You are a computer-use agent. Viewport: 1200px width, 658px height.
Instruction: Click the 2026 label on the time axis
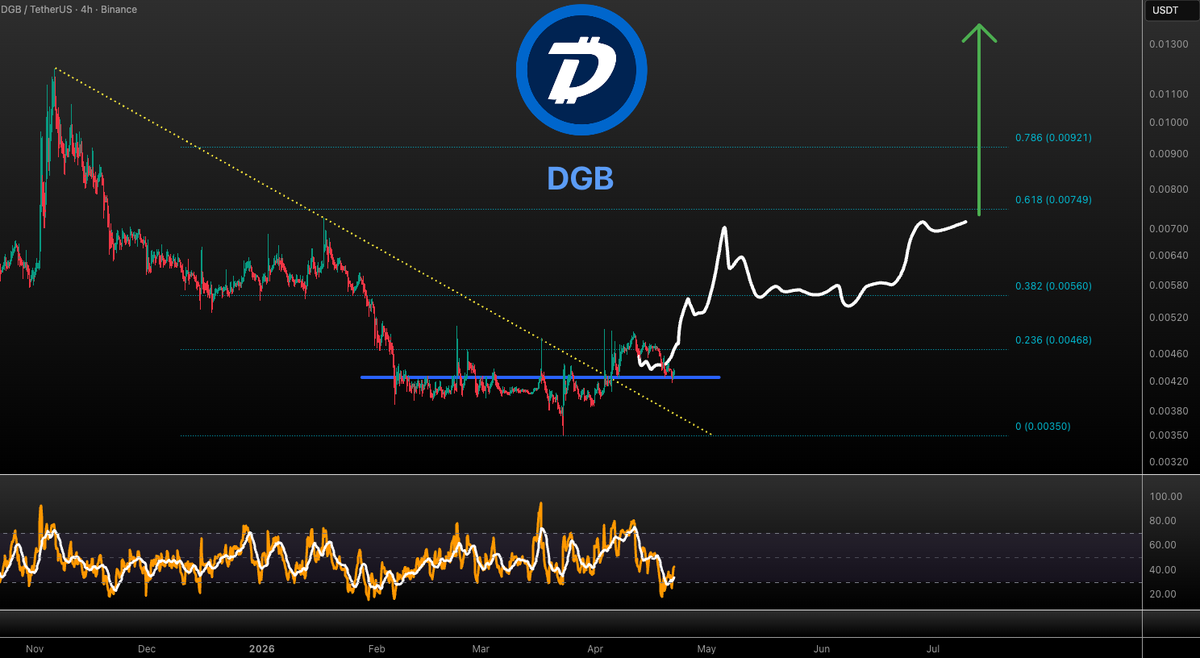pyautogui.click(x=261, y=649)
